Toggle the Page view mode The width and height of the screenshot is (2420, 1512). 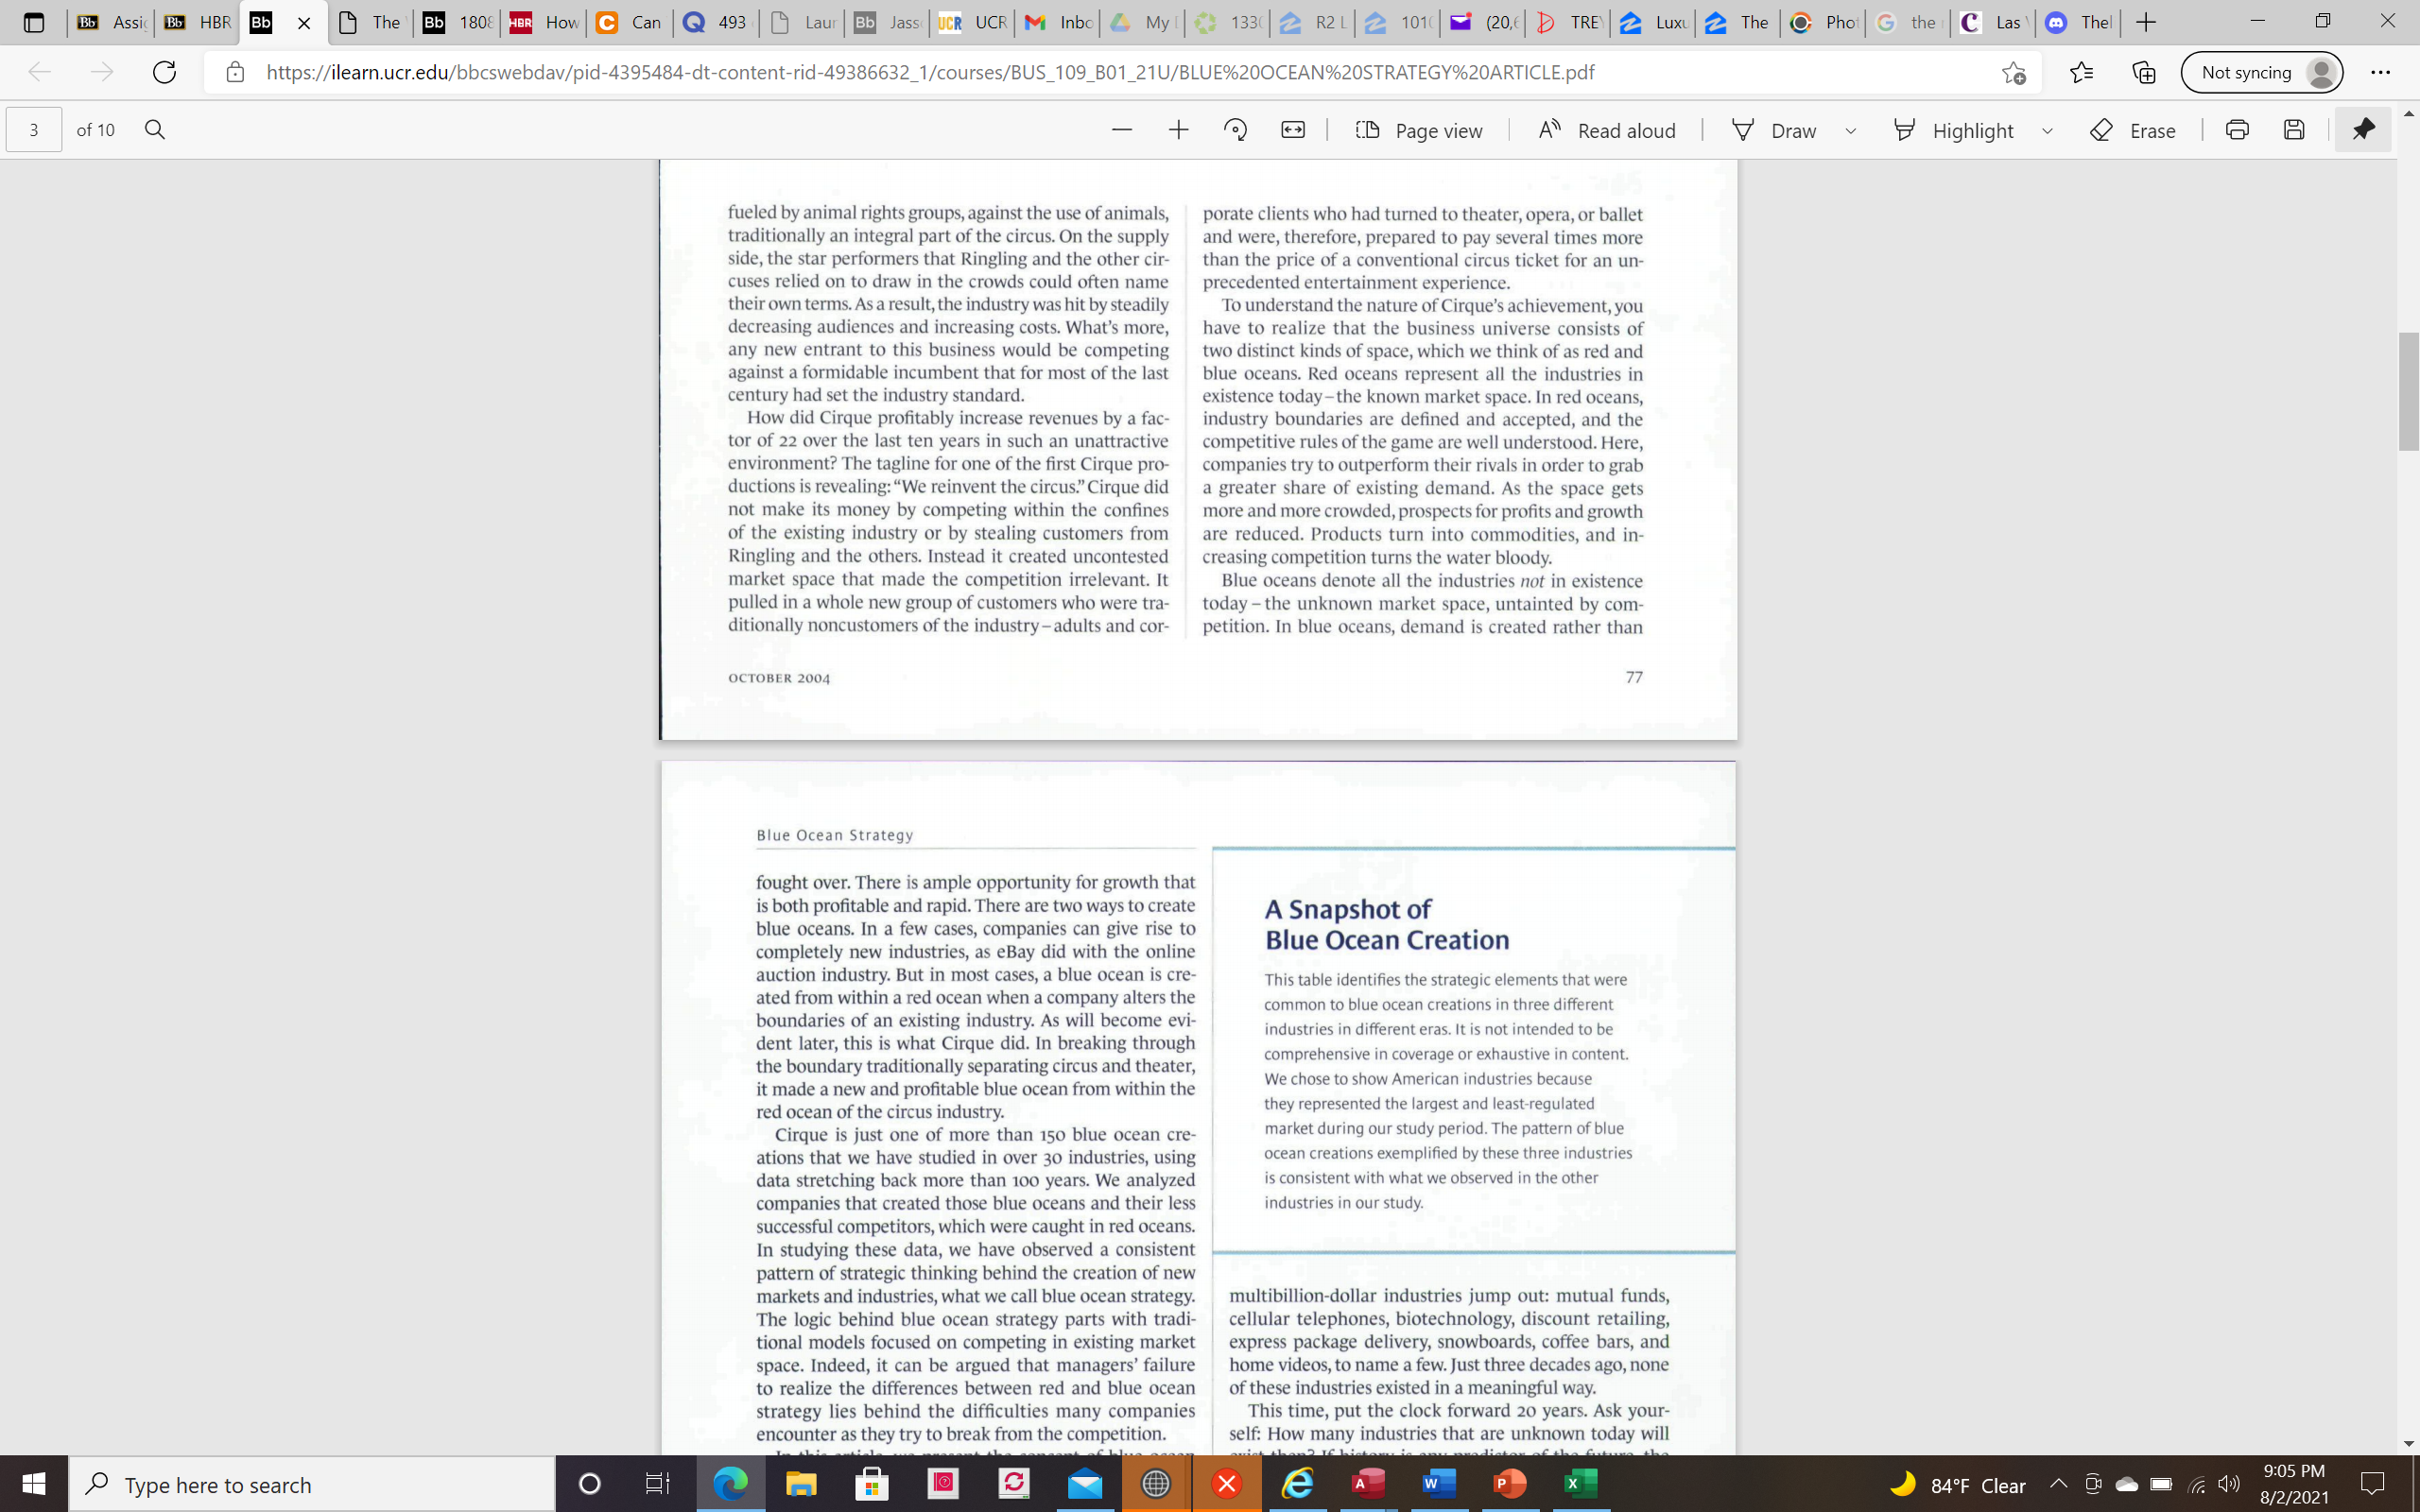[1418, 130]
